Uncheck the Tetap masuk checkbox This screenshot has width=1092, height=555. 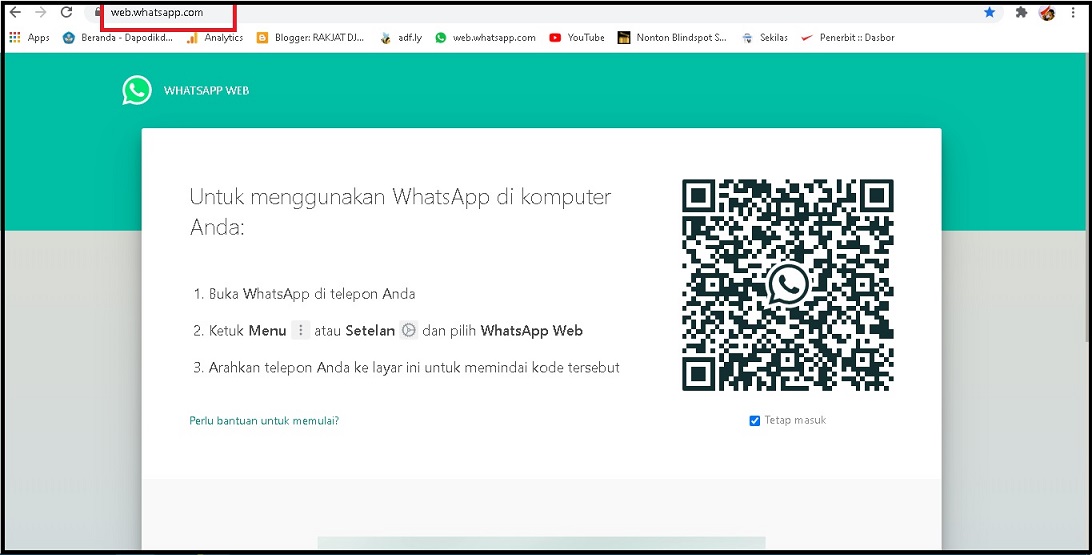point(754,421)
